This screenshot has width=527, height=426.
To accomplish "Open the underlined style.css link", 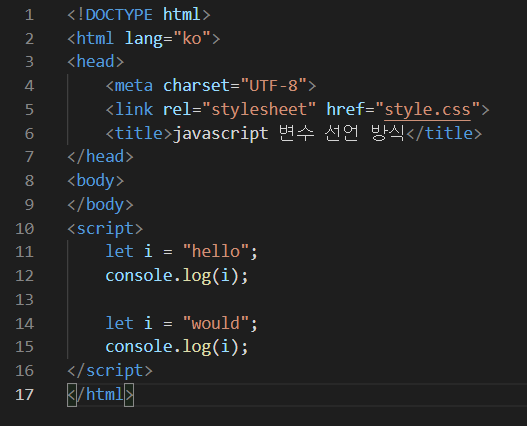I will 427,110.
